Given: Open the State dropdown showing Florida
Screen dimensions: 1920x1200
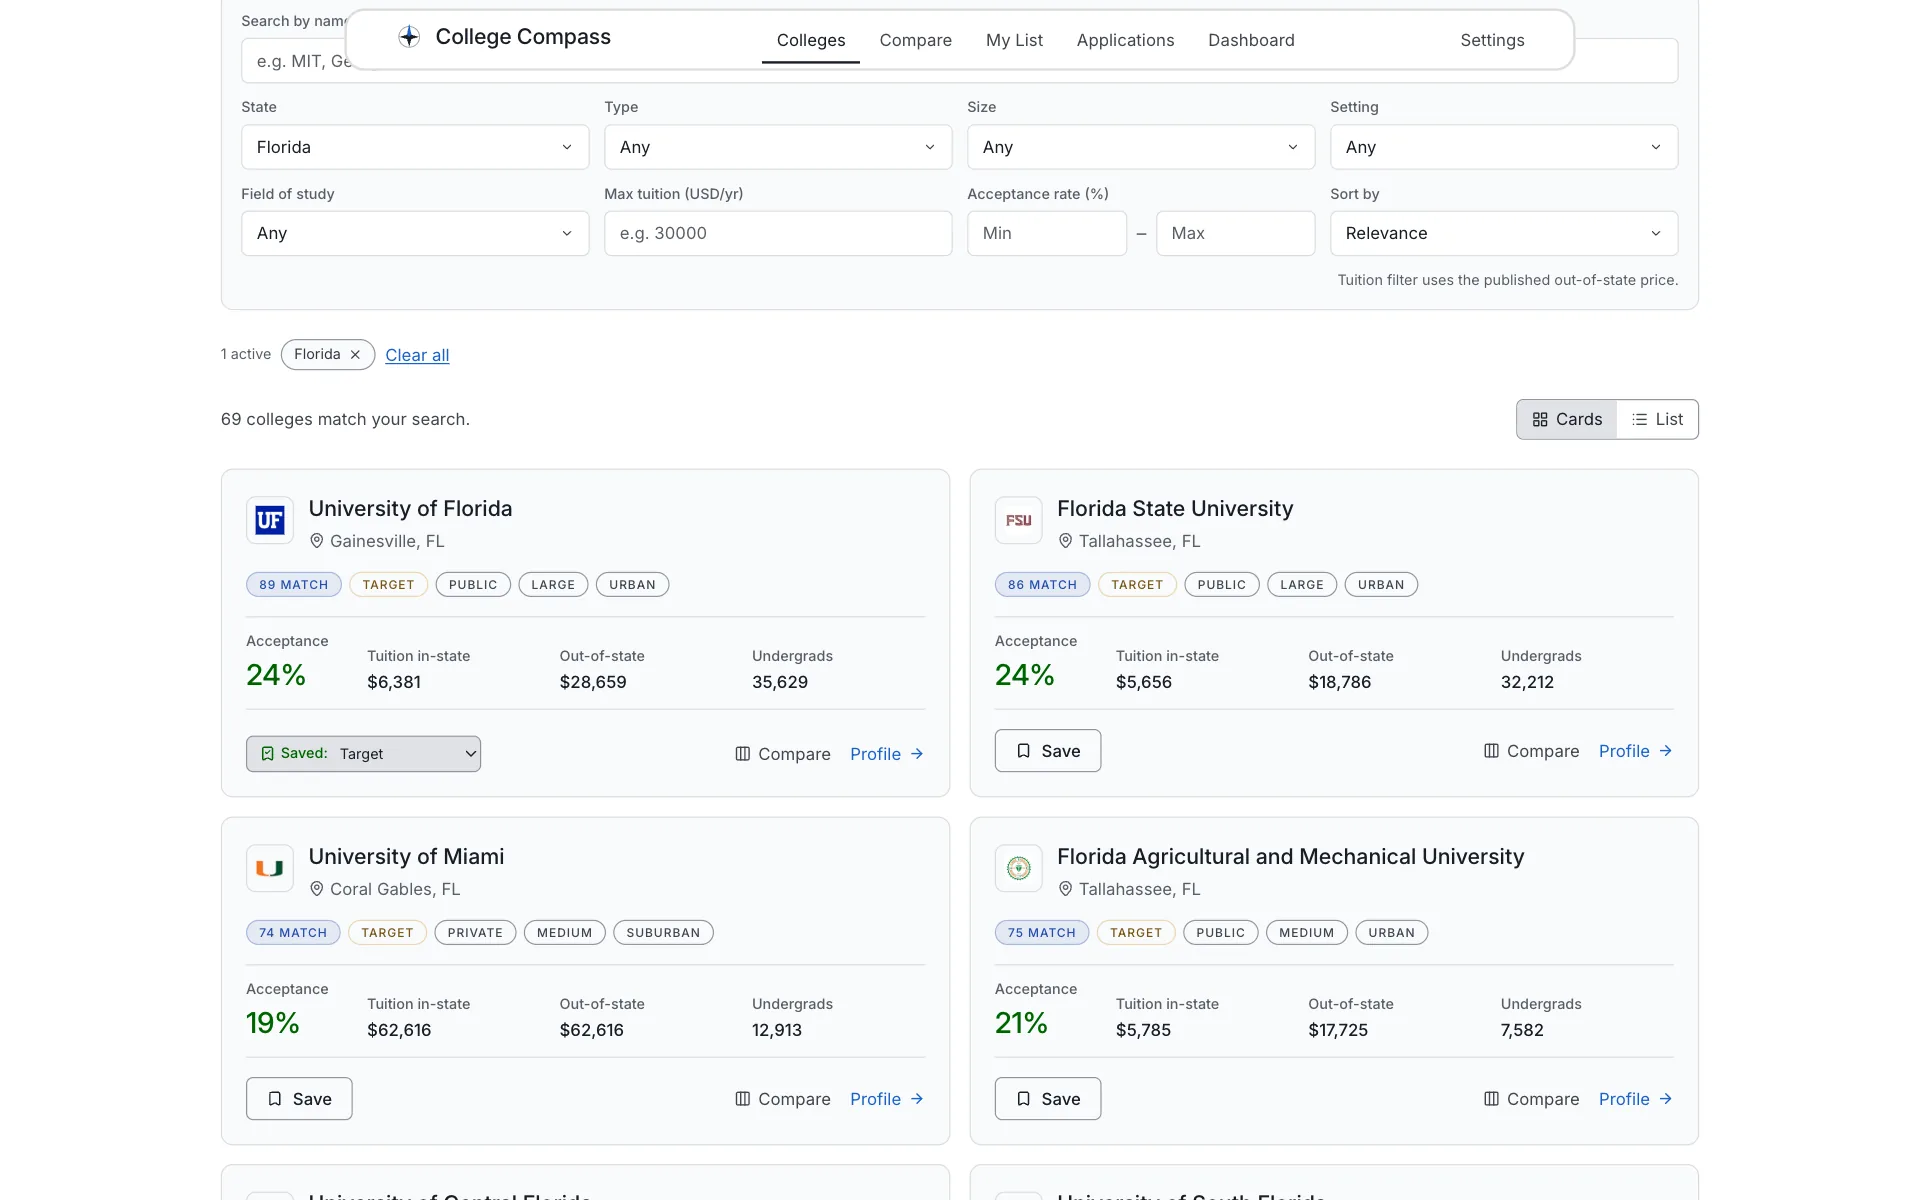Looking at the screenshot, I should click(x=415, y=147).
